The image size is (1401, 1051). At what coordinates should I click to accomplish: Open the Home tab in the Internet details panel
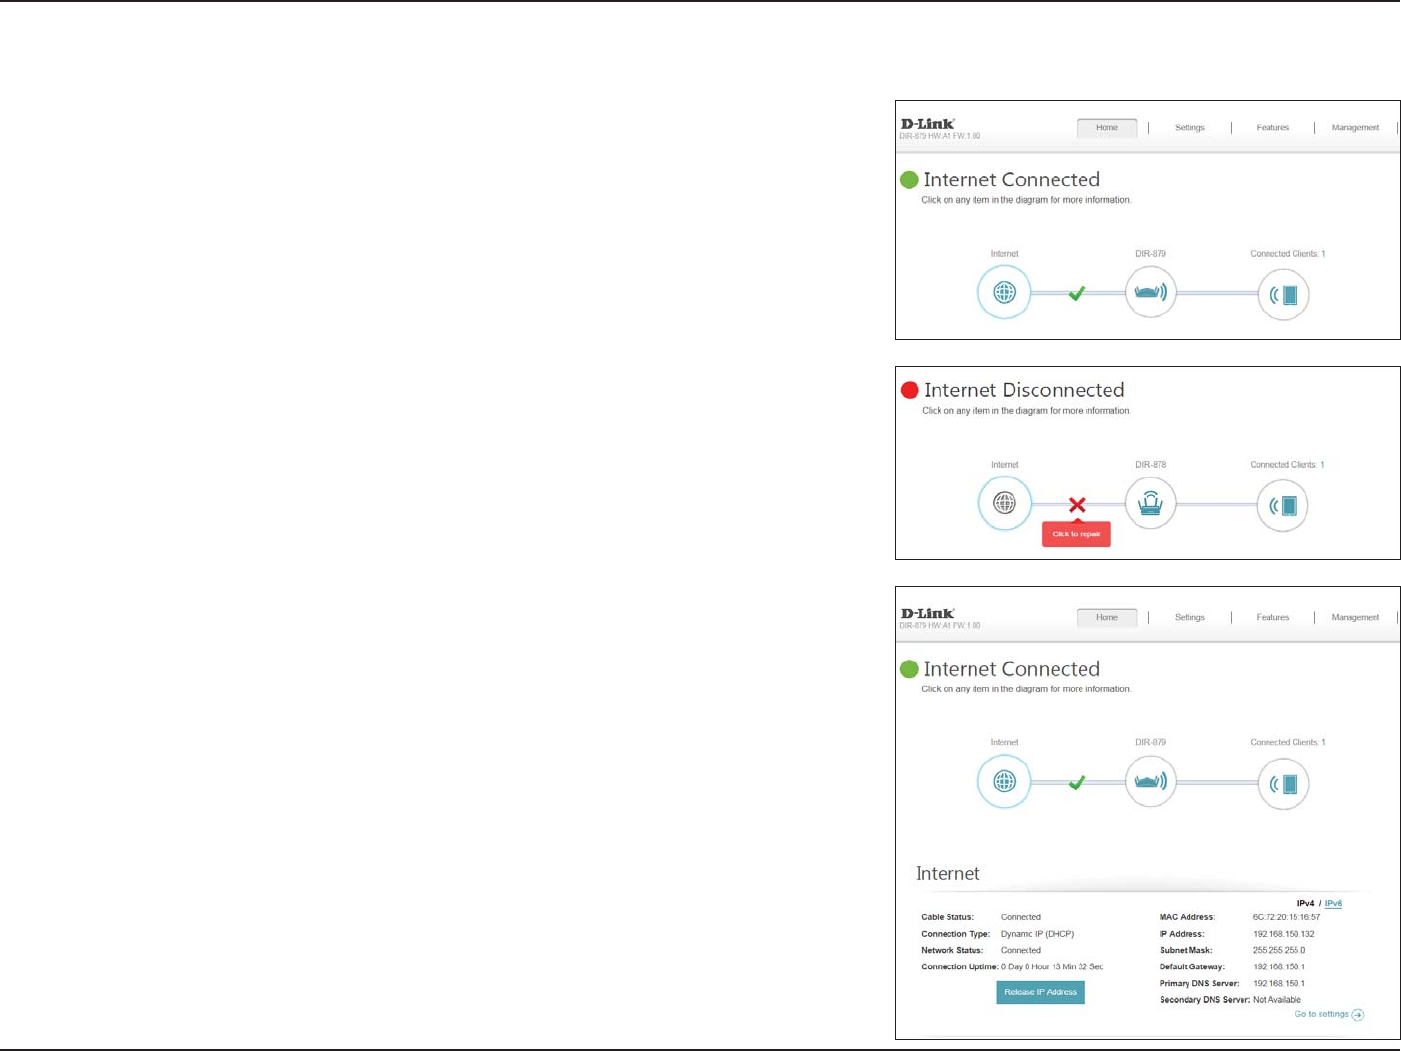[x=1107, y=617]
